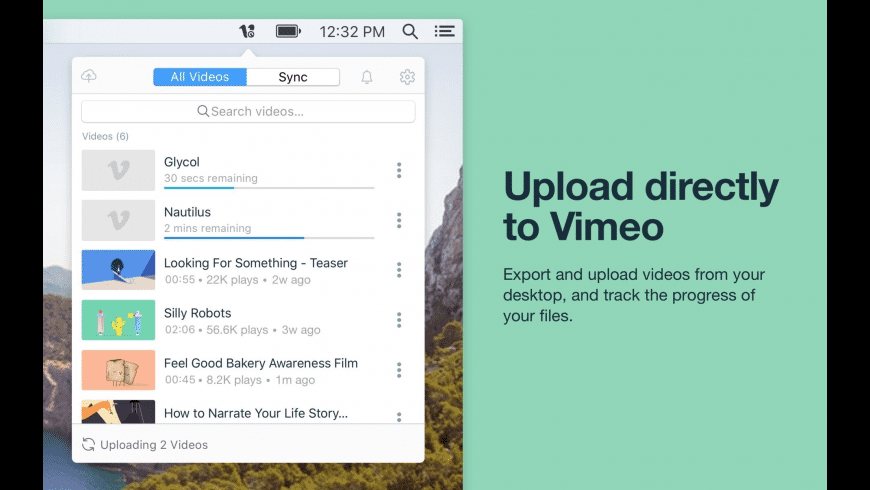Image resolution: width=870 pixels, height=490 pixels.
Task: Click Silly Robots thumbnail
Action: [x=118, y=320]
